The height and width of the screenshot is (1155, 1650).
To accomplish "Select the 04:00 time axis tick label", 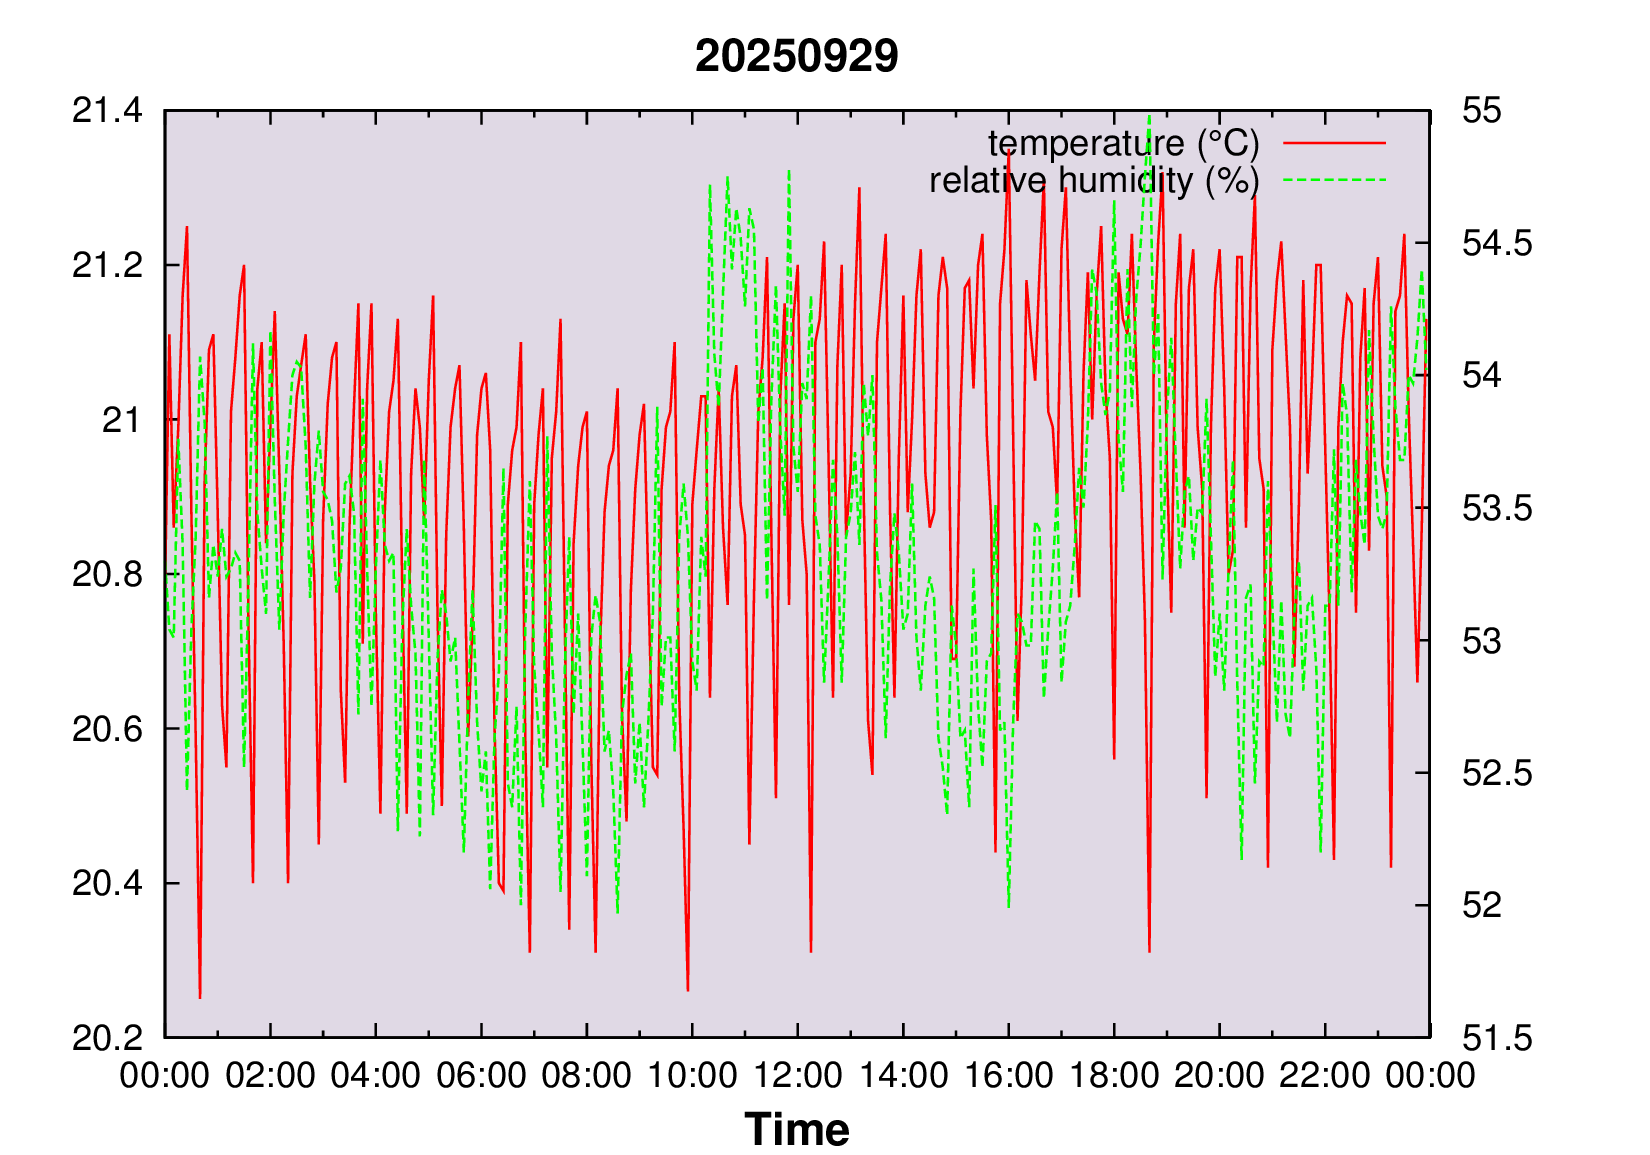I will [x=375, y=1076].
